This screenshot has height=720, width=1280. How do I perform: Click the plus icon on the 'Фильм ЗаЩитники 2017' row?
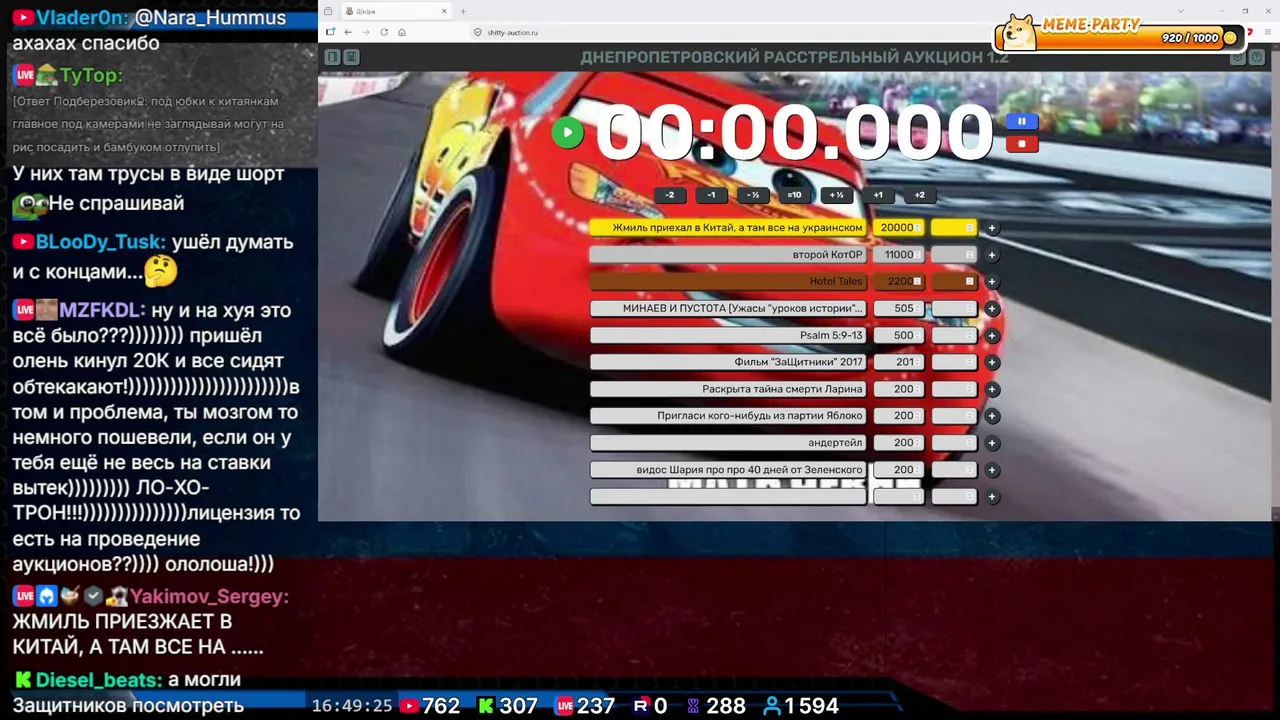(992, 362)
